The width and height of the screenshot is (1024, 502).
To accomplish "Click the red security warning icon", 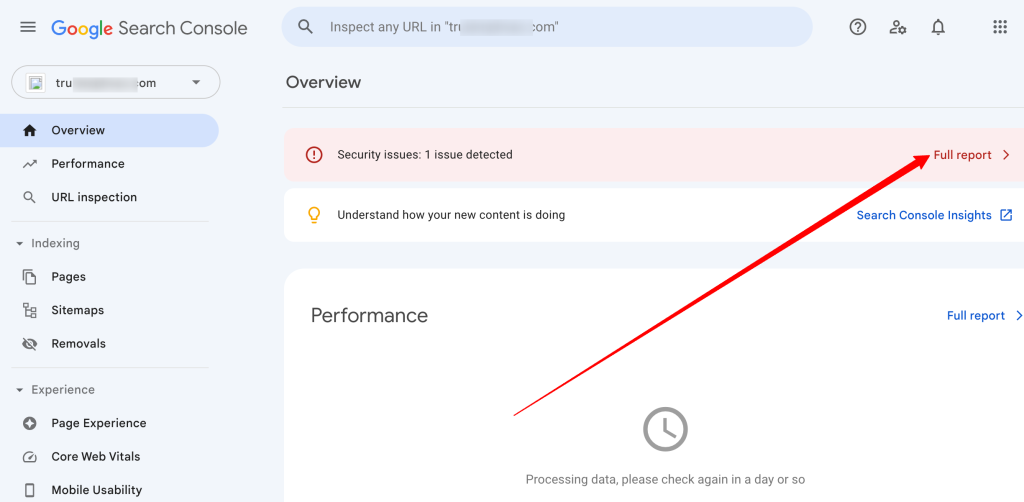I will [314, 155].
